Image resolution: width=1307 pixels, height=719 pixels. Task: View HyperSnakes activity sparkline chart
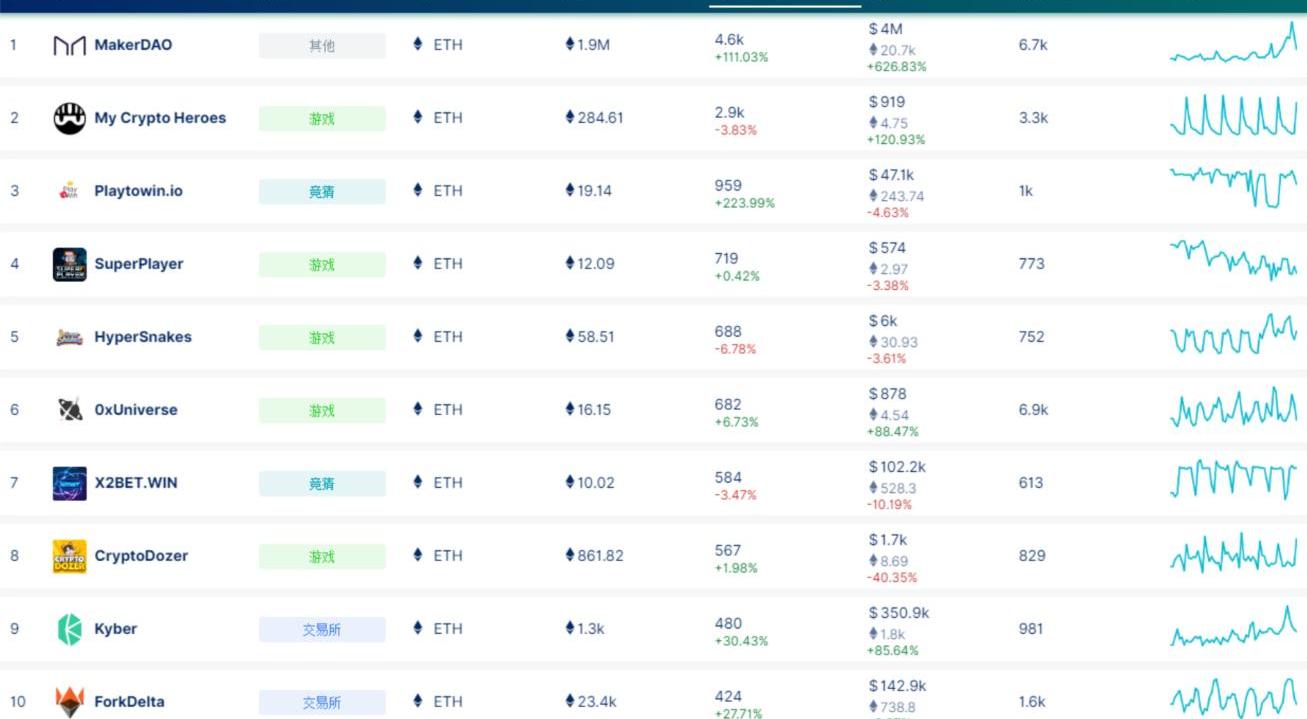click(1234, 334)
